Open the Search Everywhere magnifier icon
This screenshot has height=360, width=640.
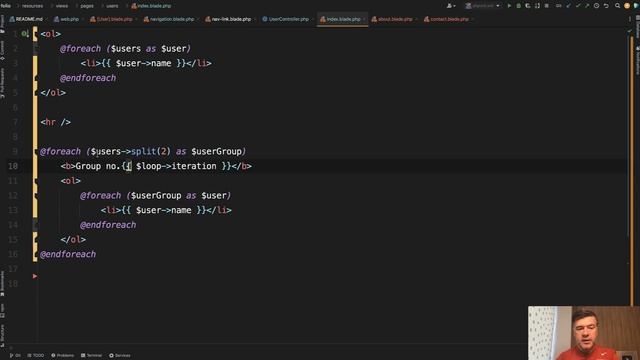(x=618, y=6)
